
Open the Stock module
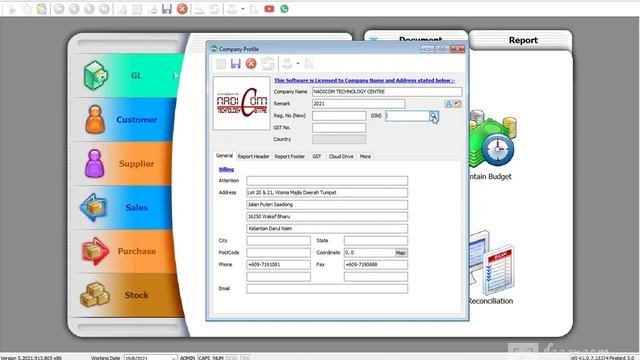pyautogui.click(x=129, y=295)
